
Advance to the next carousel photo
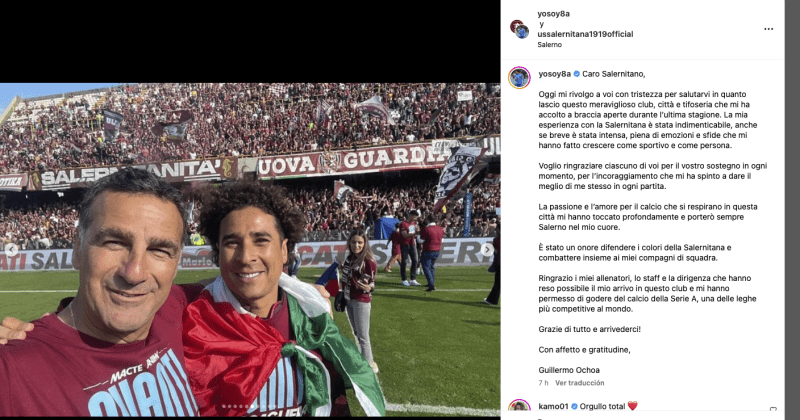coord(487,250)
